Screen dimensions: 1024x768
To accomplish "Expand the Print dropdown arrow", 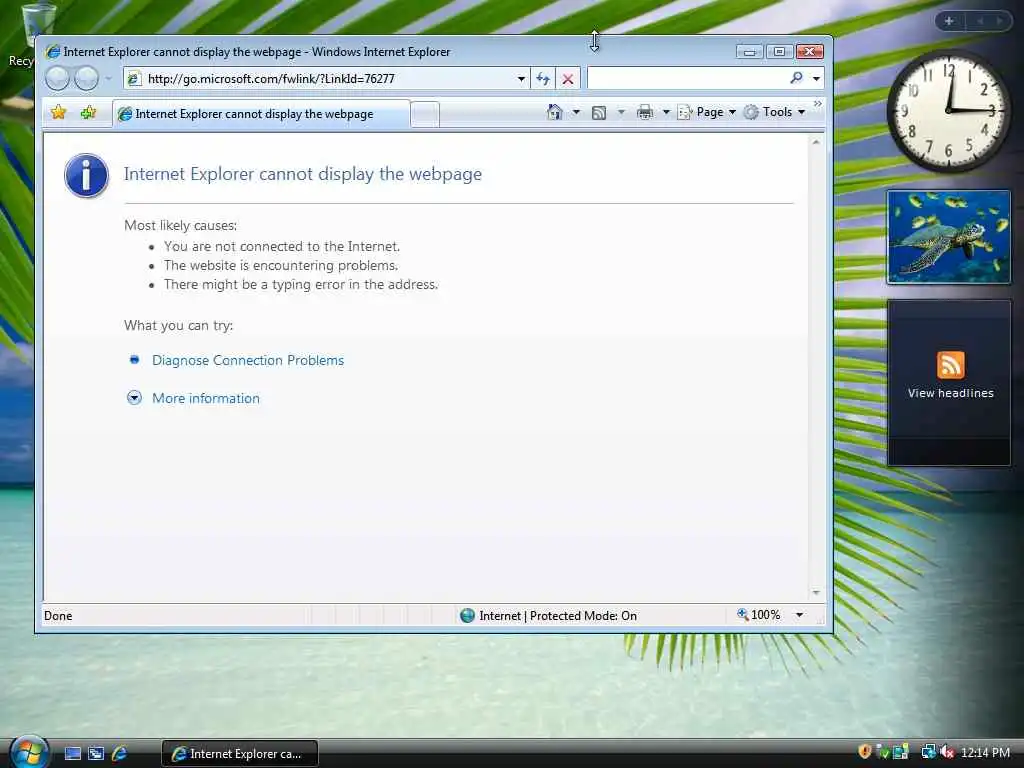I will point(666,112).
